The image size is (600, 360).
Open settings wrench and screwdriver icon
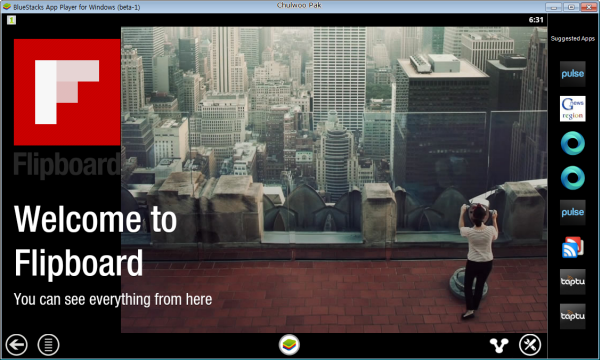point(530,345)
